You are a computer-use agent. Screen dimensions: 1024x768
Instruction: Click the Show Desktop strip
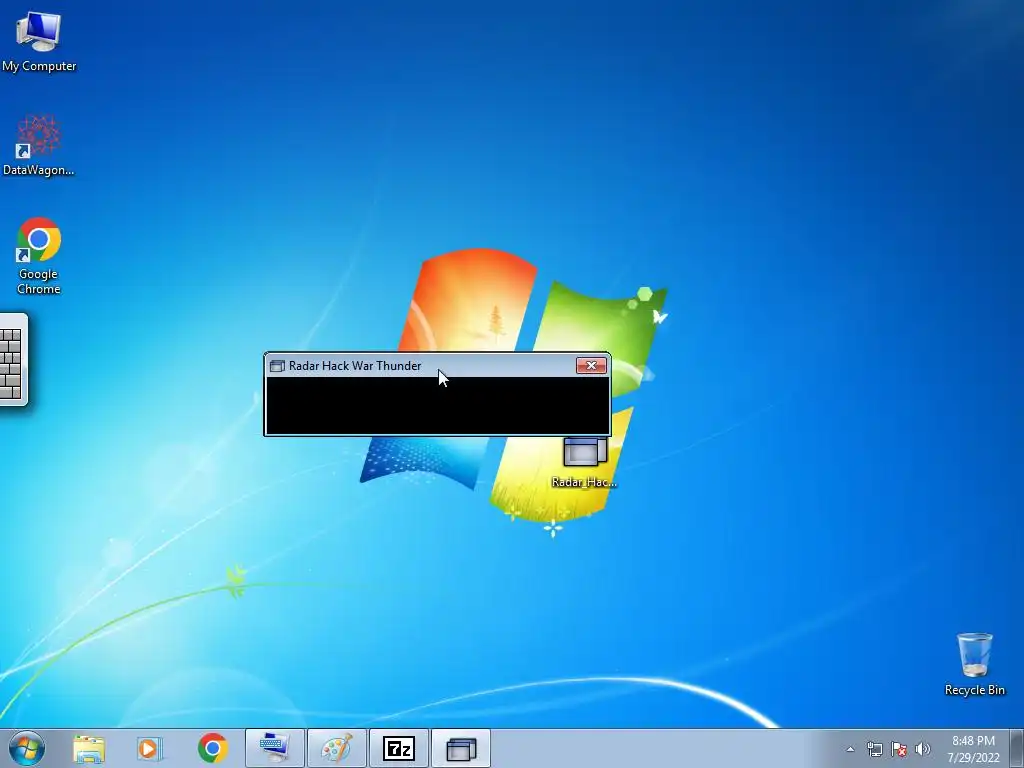pyautogui.click(x=1017, y=748)
